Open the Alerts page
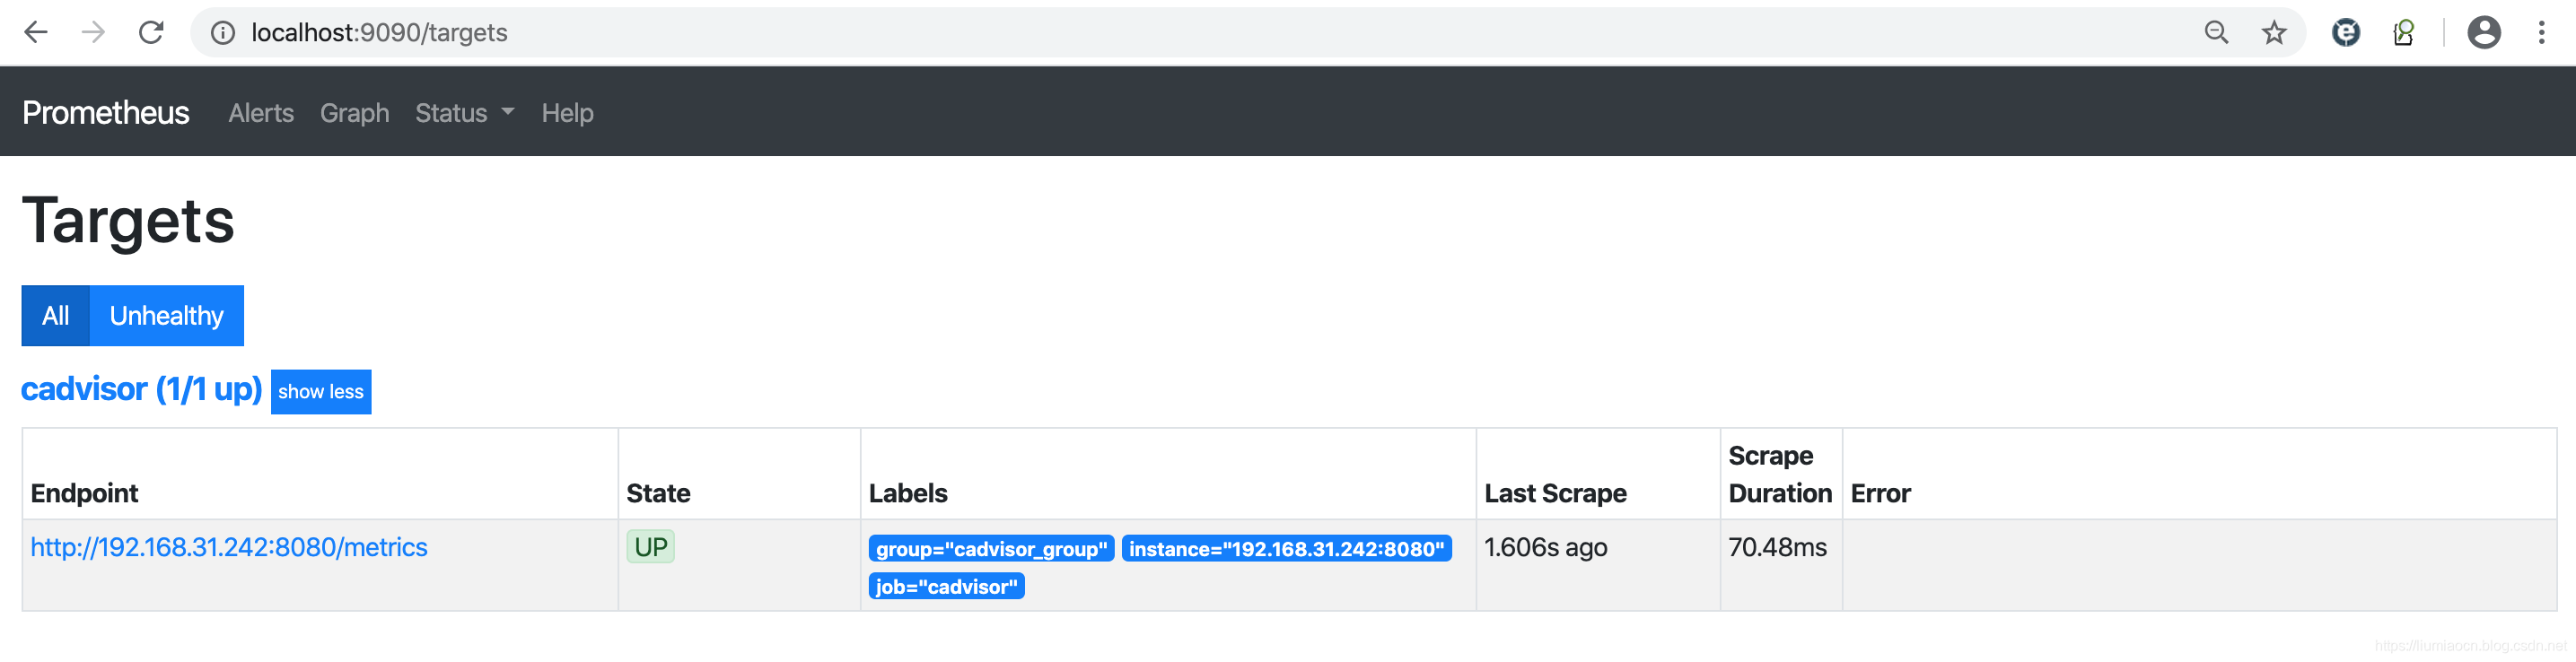2576x662 pixels. [261, 113]
